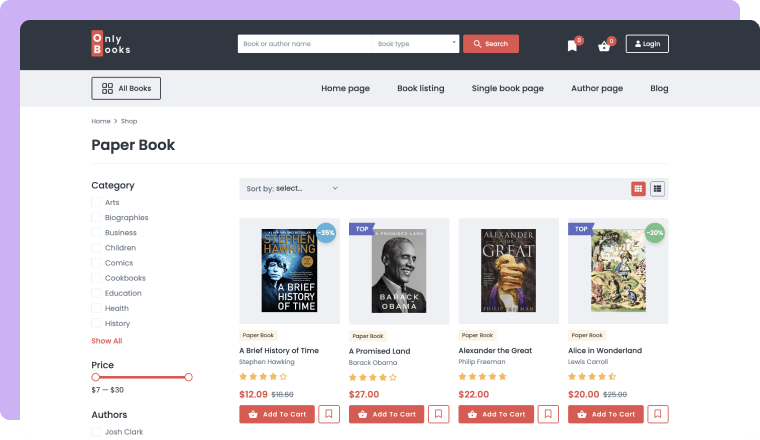Click author name Lewis Carroll

(587, 361)
